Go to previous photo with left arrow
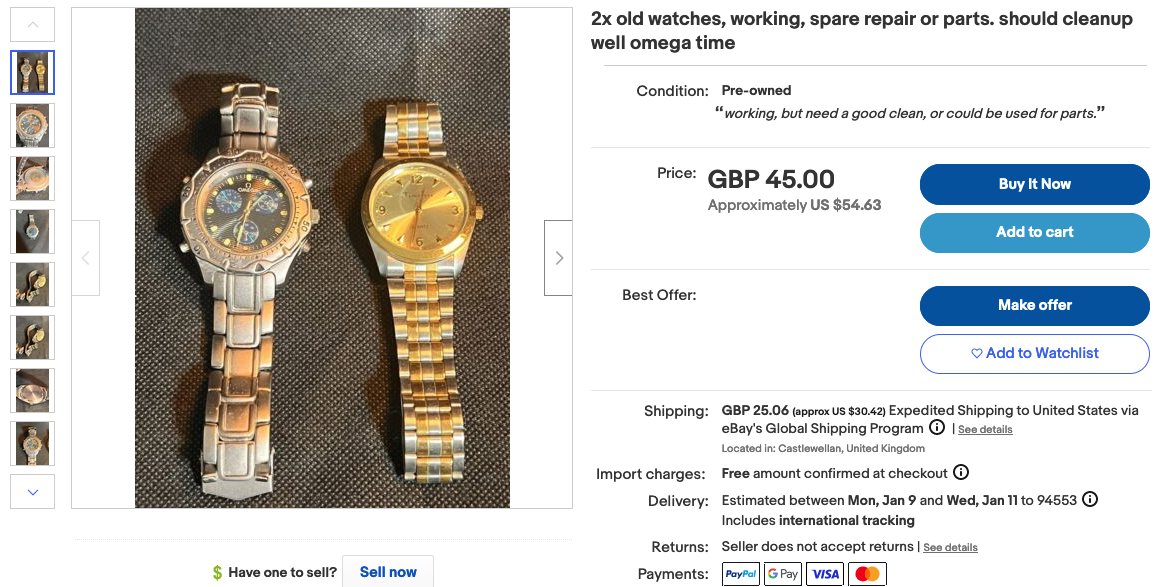This screenshot has height=587, width=1164. (86, 258)
